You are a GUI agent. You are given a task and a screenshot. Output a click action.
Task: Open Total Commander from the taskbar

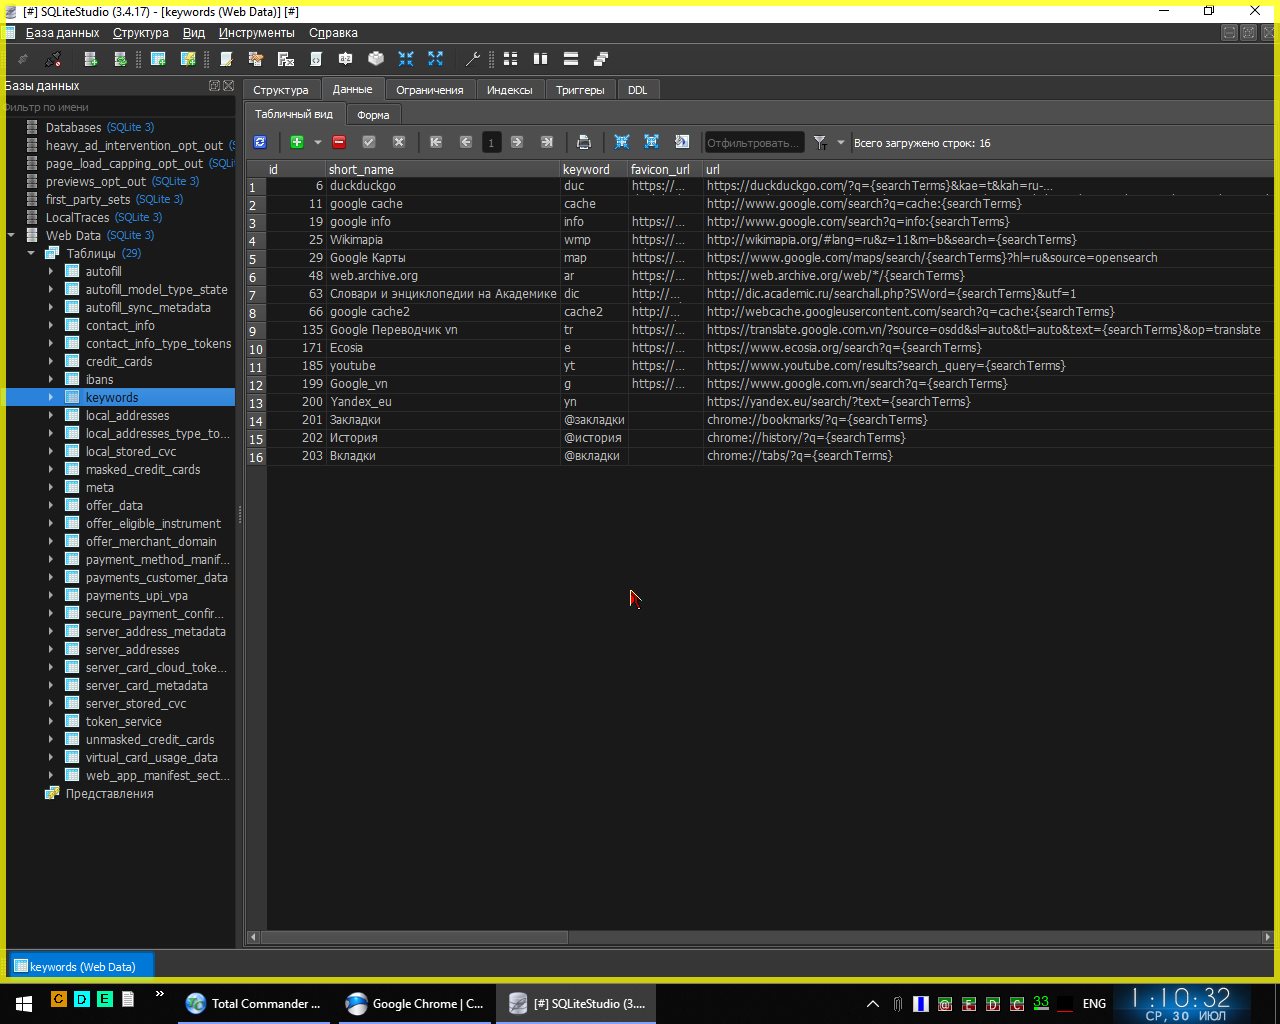(x=254, y=1004)
